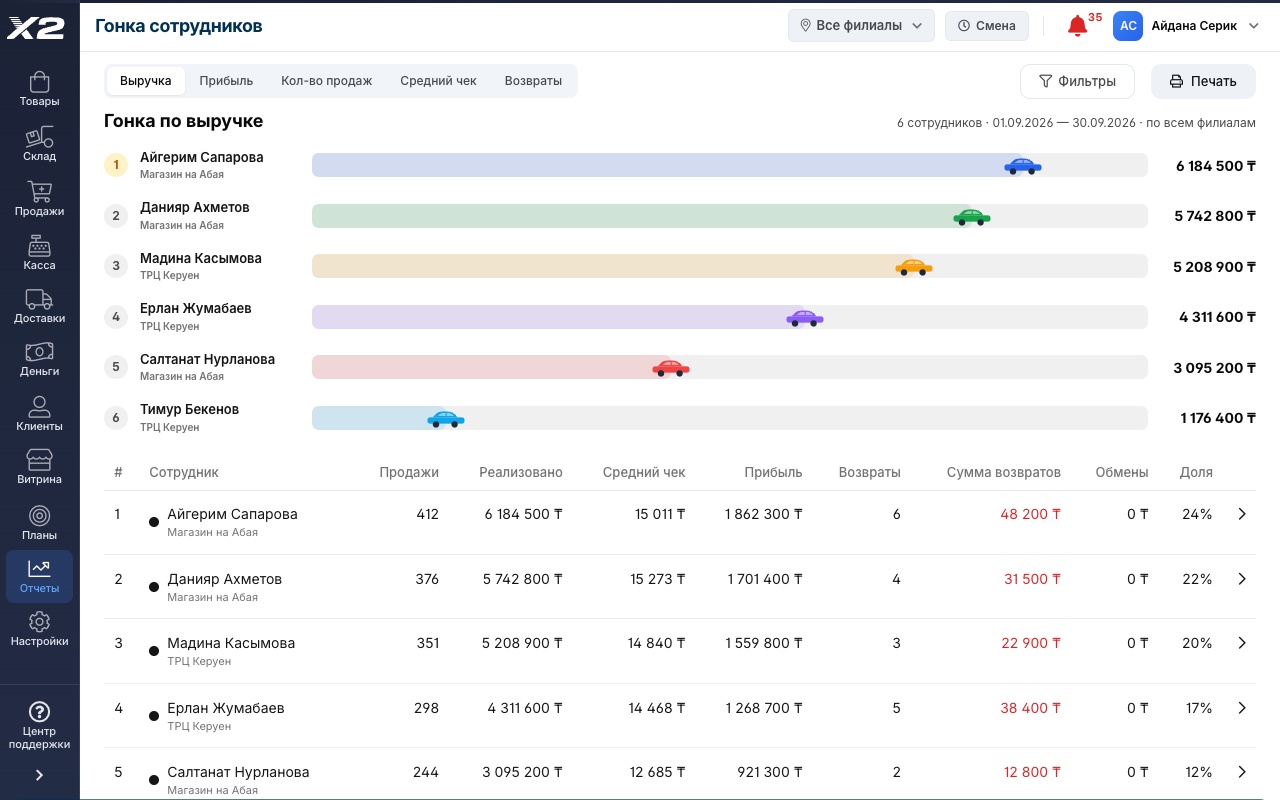
Task: Open the Касса register section
Action: [x=39, y=253]
